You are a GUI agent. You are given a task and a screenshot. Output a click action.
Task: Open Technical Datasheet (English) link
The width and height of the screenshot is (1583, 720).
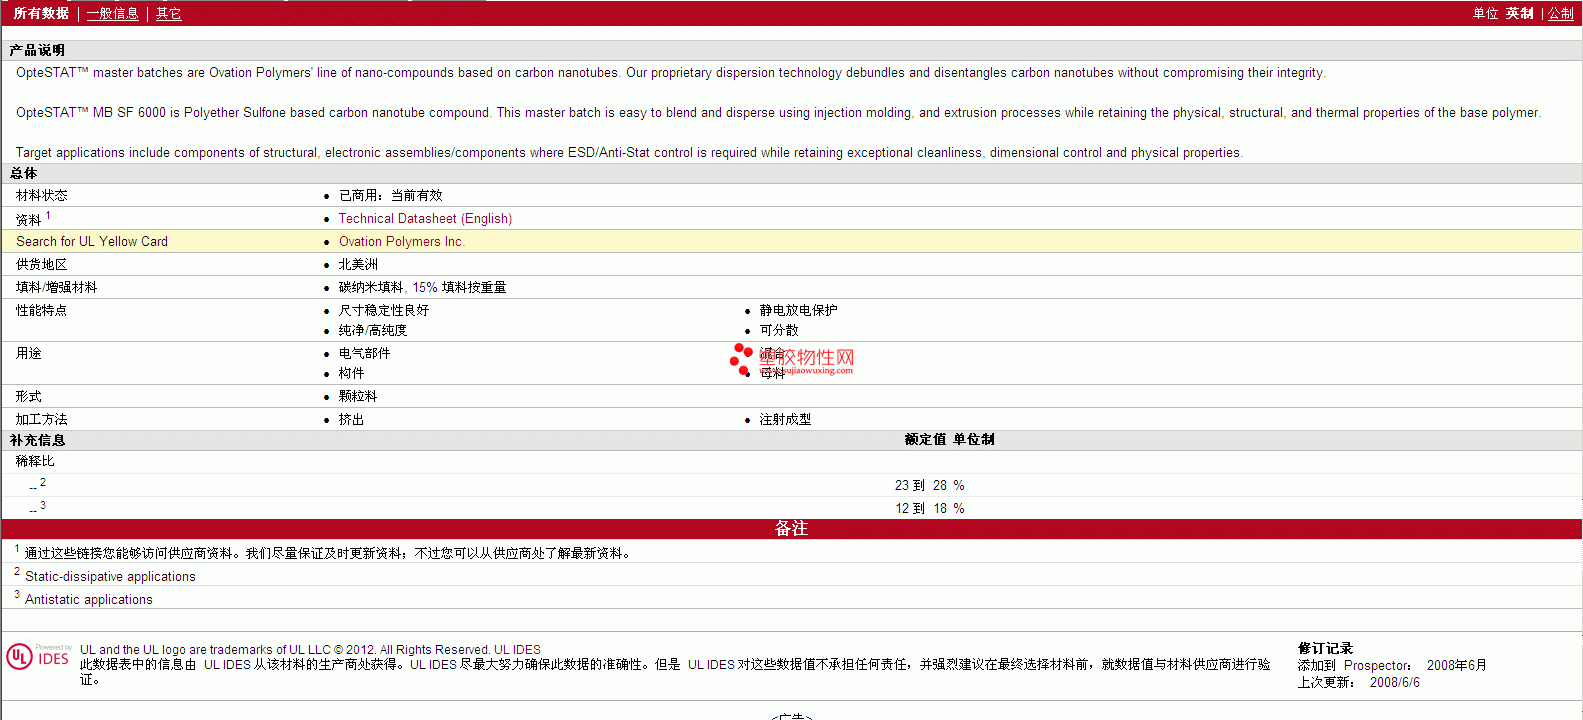[x=425, y=218]
